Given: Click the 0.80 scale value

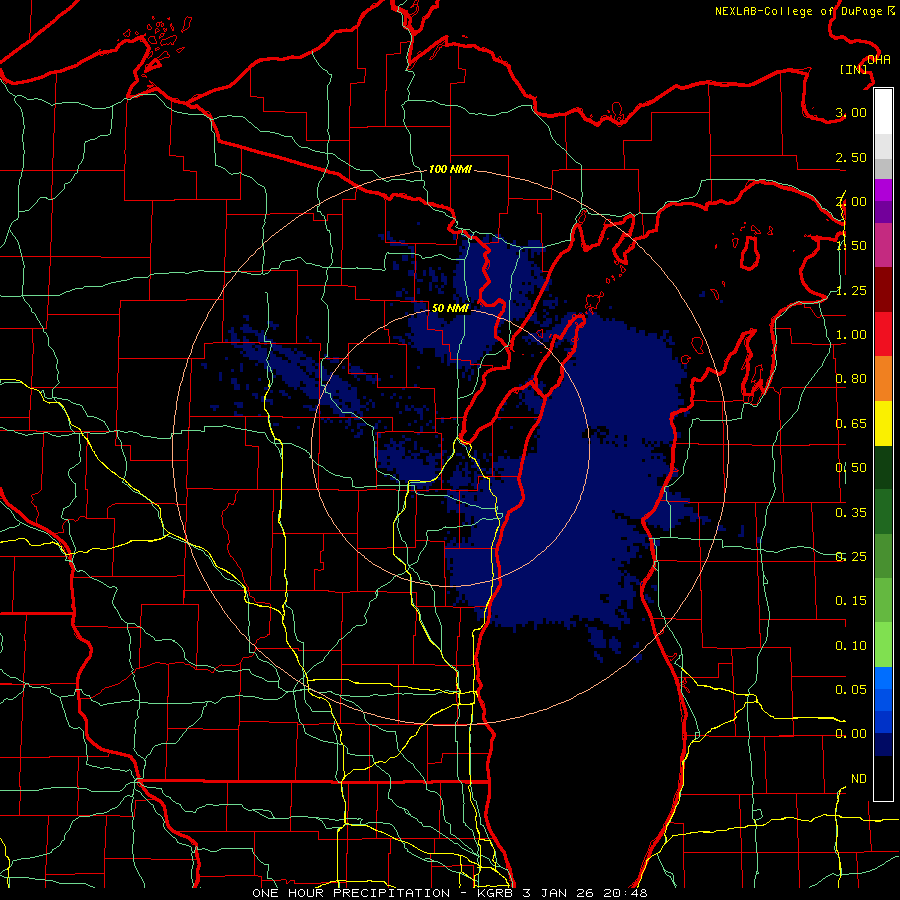Looking at the screenshot, I should (x=851, y=379).
